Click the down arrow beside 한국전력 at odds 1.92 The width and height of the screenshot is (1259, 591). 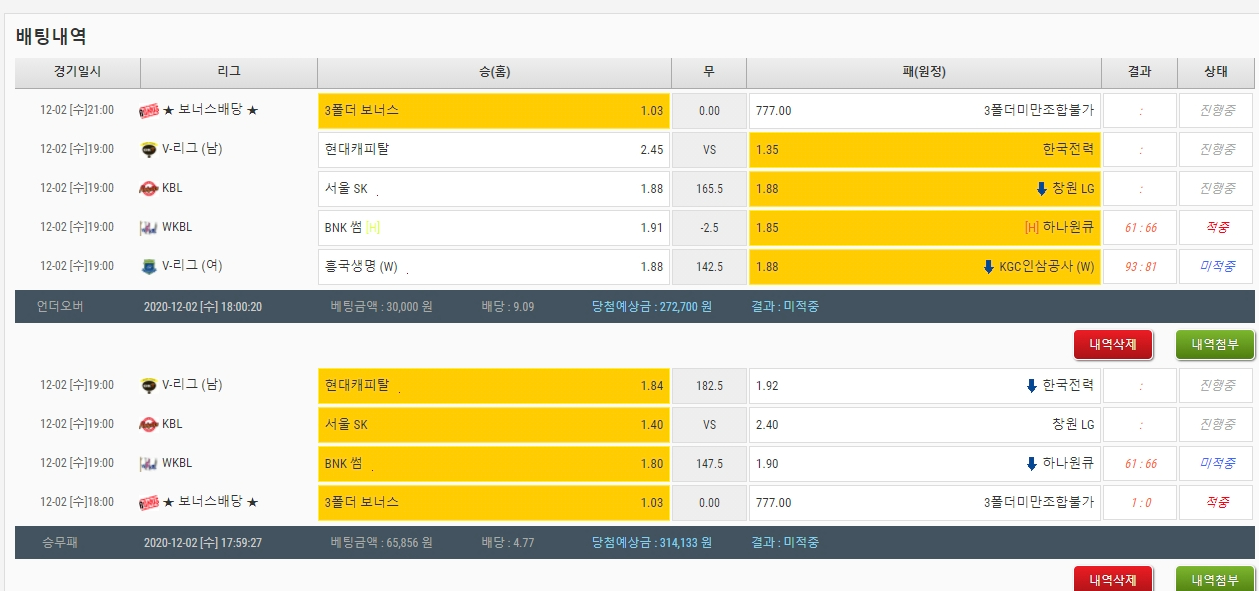pos(1032,386)
